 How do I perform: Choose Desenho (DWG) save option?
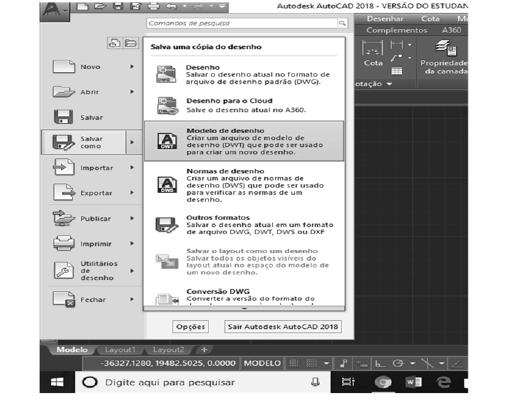[x=244, y=74]
